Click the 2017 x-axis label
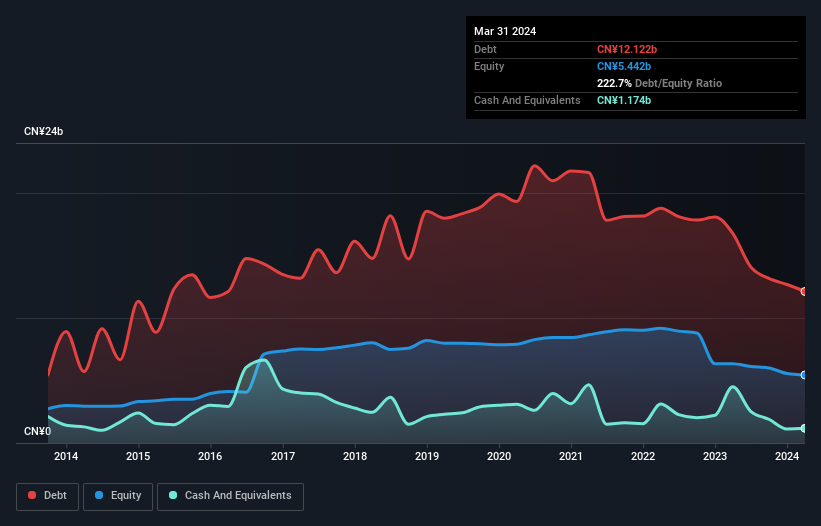 click(x=283, y=456)
